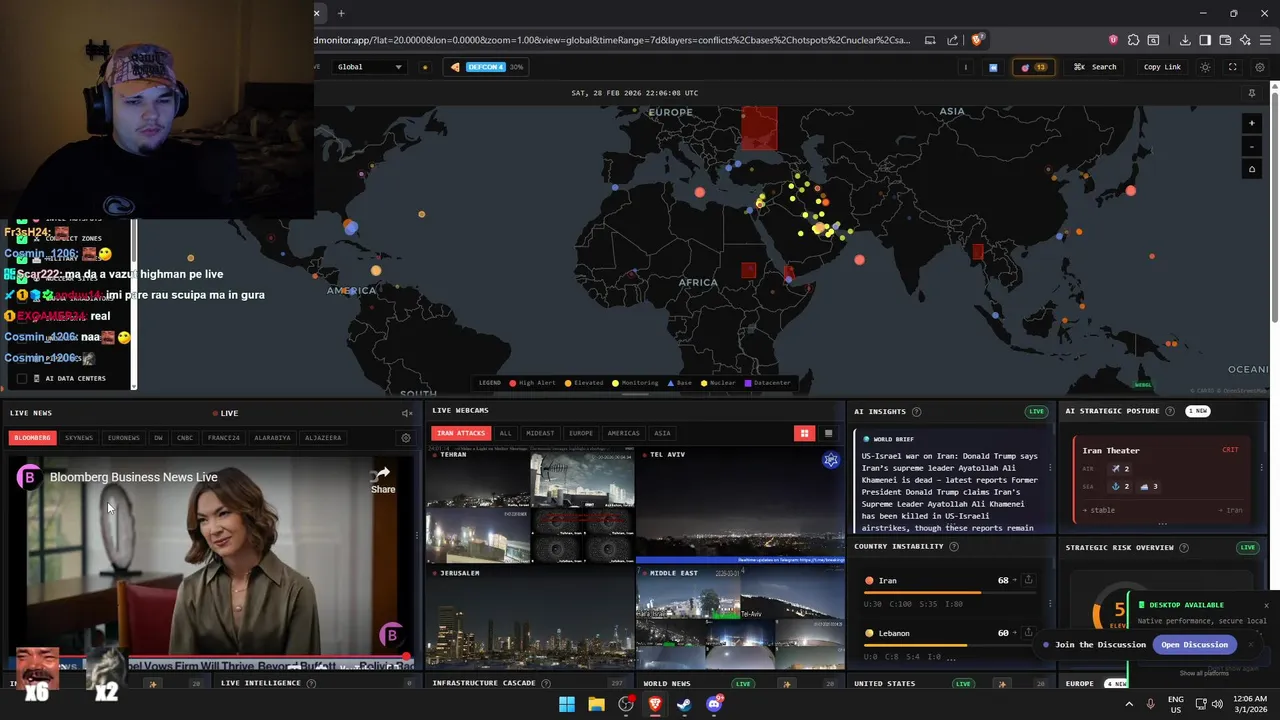Screen dimensions: 1280x720
Task: Toggle the AI Data Centers layer checkbox
Action: 22,379
